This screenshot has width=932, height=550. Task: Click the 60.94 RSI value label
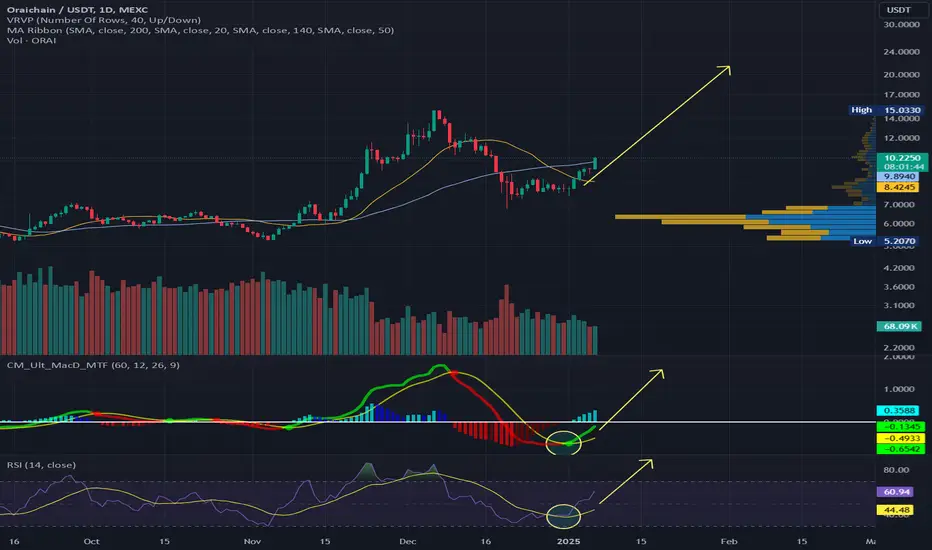896,492
